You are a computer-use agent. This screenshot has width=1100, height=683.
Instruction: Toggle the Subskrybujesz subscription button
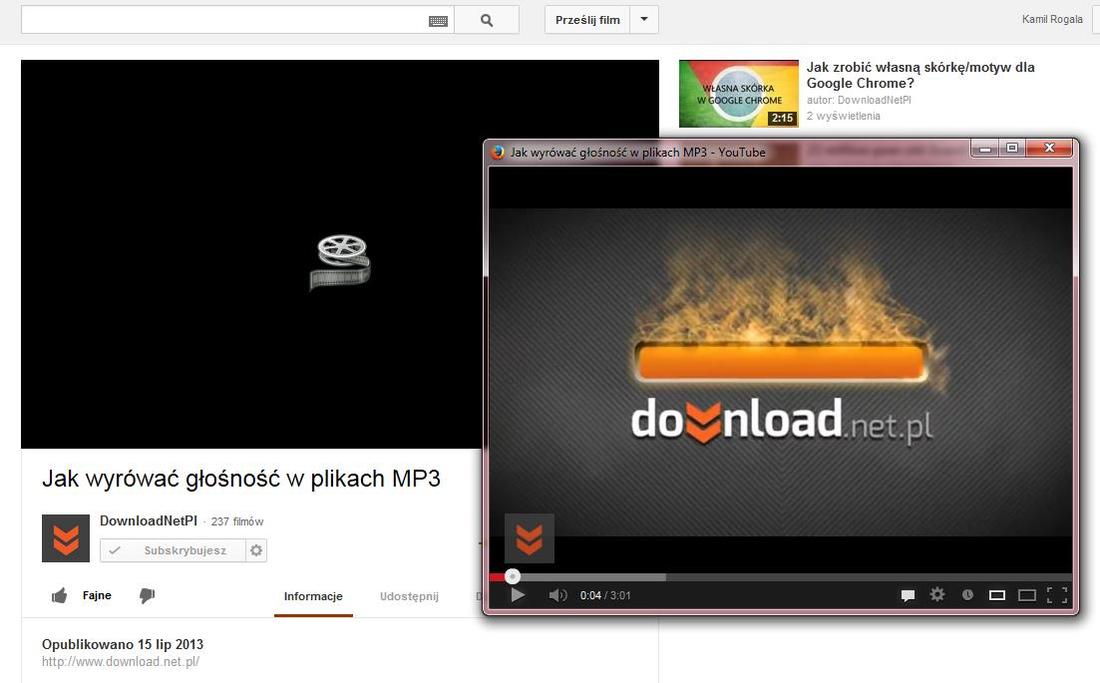pyautogui.click(x=173, y=550)
